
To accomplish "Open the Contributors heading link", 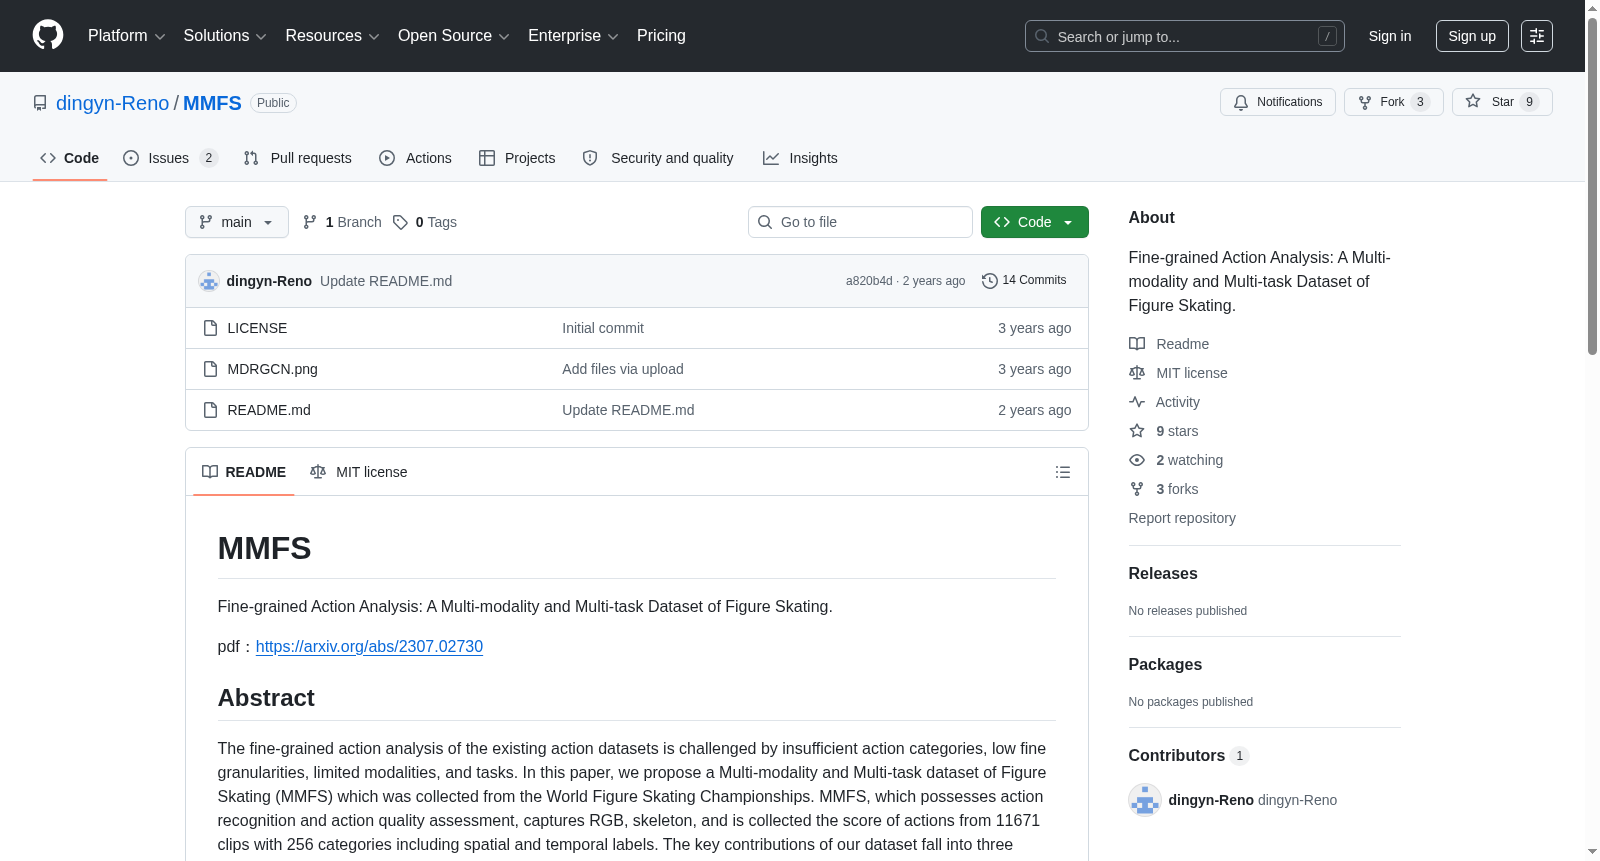I will tap(1188, 755).
